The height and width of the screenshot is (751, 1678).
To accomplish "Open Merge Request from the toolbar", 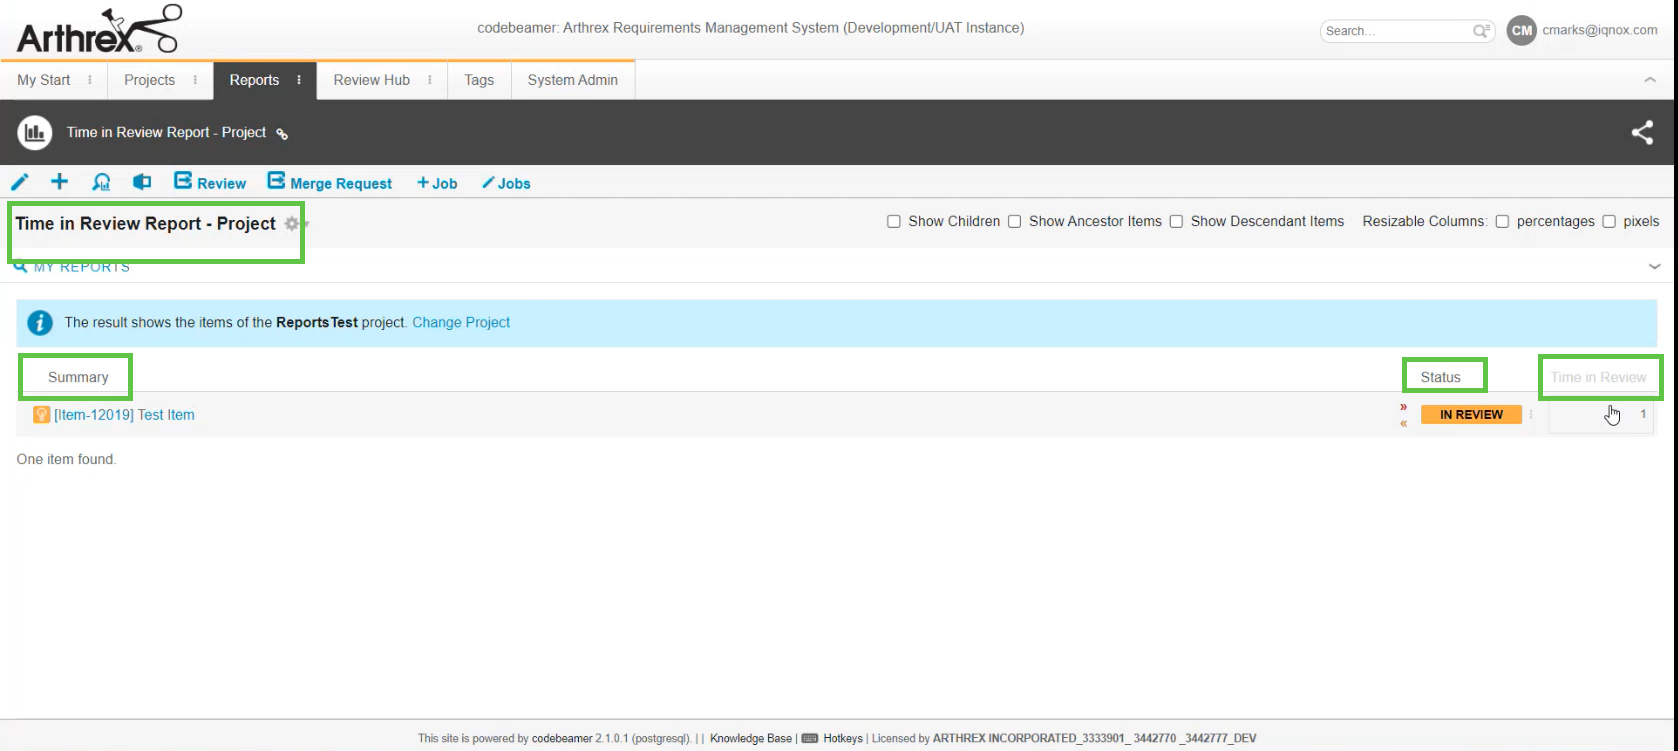I will tap(330, 182).
